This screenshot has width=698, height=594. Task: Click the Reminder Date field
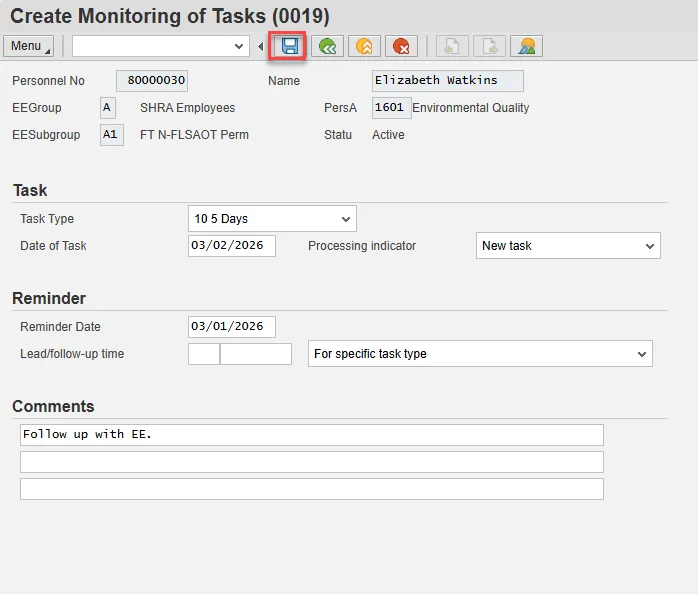(231, 327)
